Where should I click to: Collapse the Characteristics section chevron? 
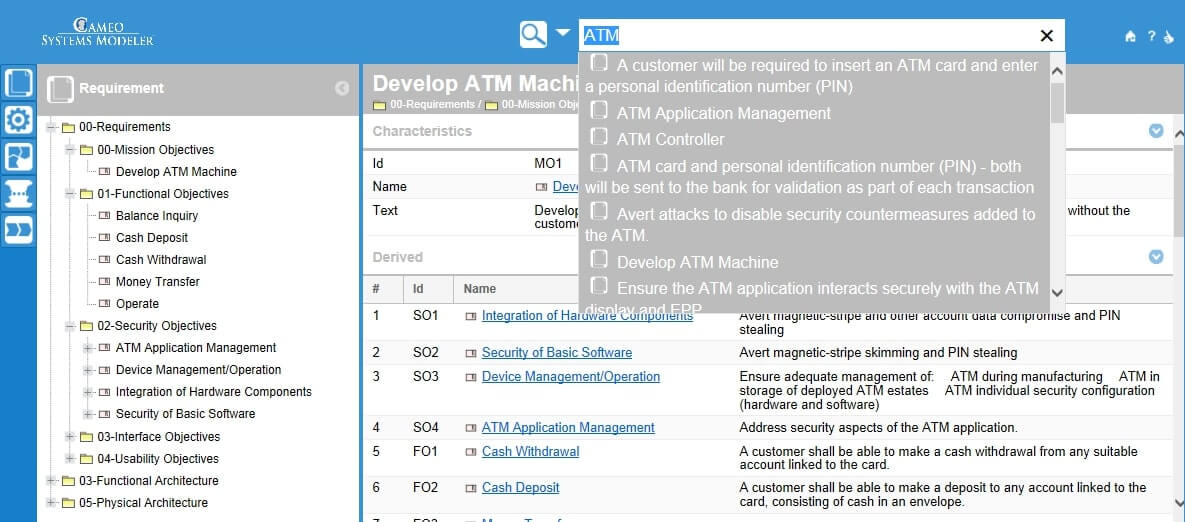pyautogui.click(x=1156, y=131)
